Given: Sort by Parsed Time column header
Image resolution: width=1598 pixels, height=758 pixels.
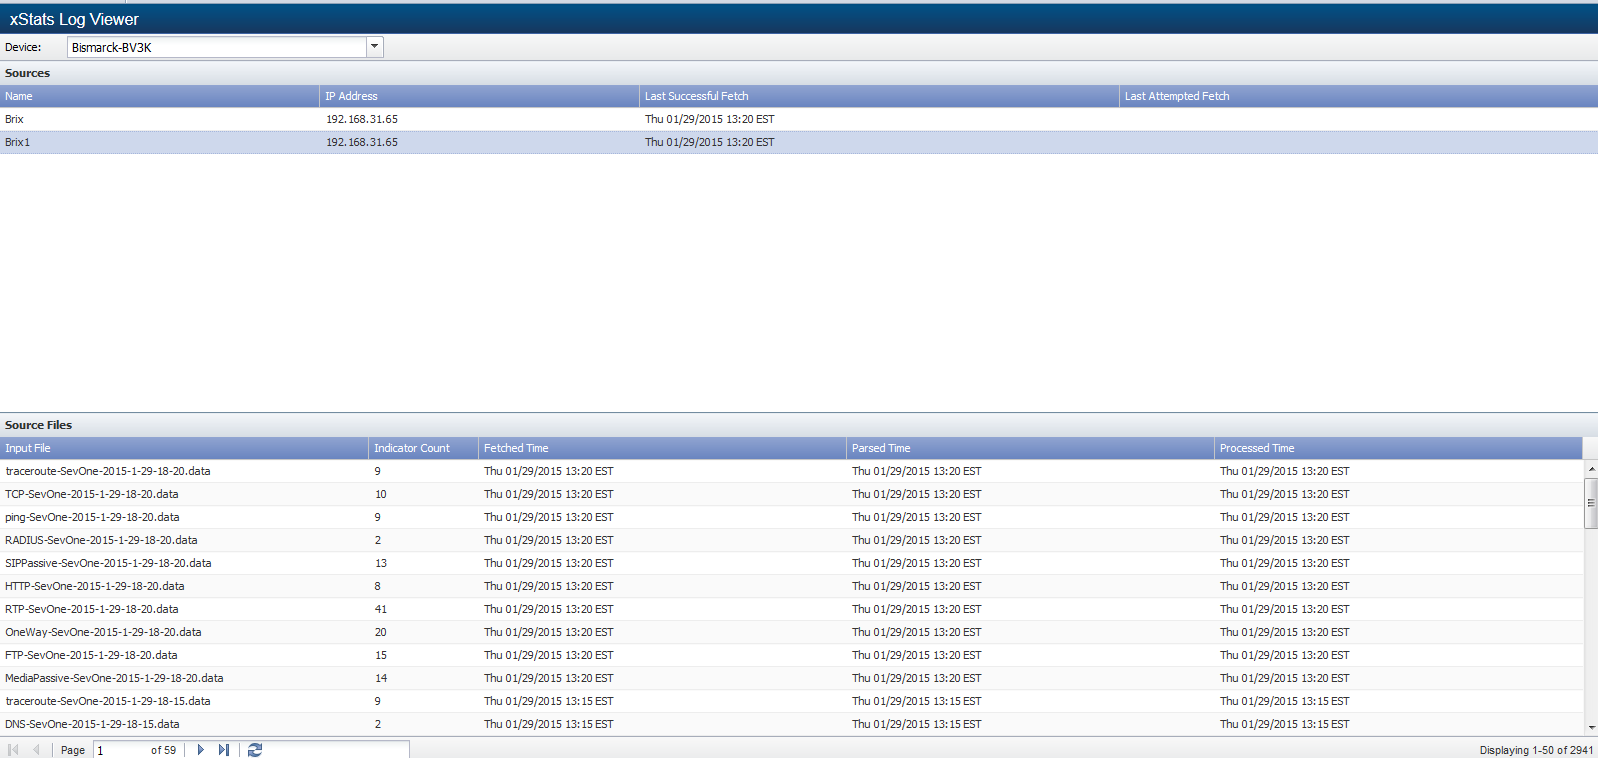Looking at the screenshot, I should (1031, 448).
